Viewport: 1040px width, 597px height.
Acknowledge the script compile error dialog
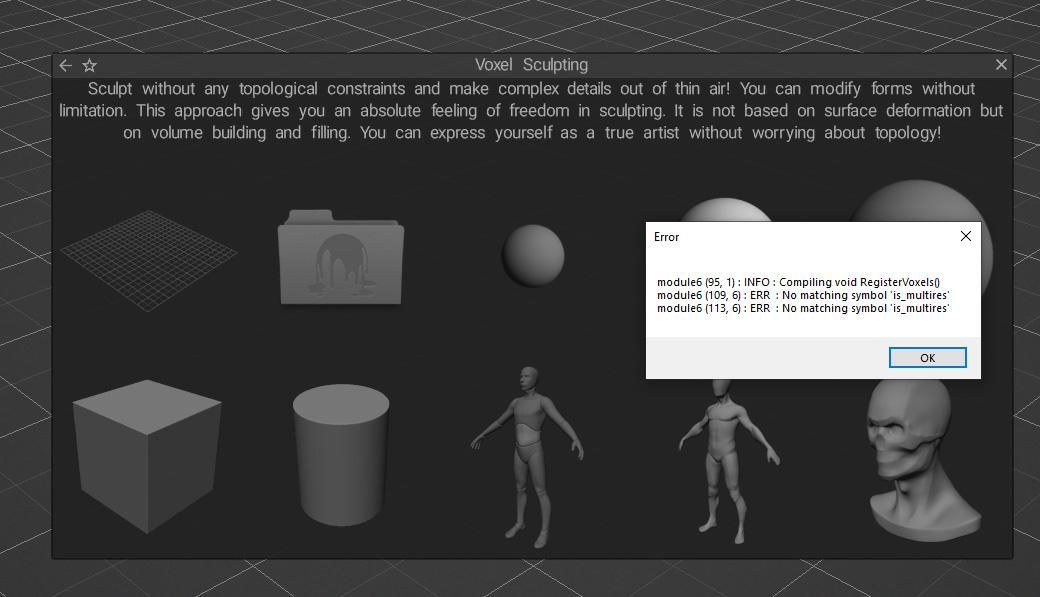click(927, 357)
